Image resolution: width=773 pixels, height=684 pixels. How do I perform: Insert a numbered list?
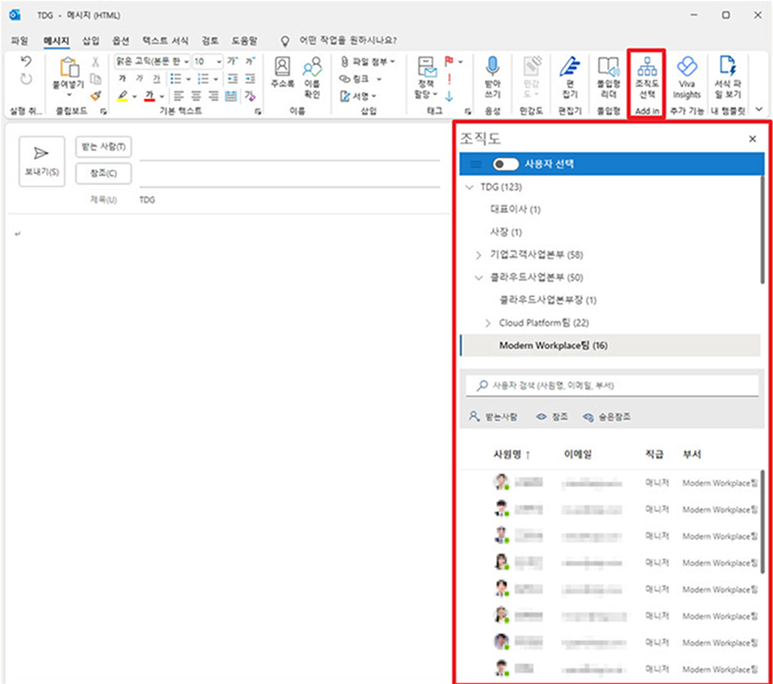[203, 78]
